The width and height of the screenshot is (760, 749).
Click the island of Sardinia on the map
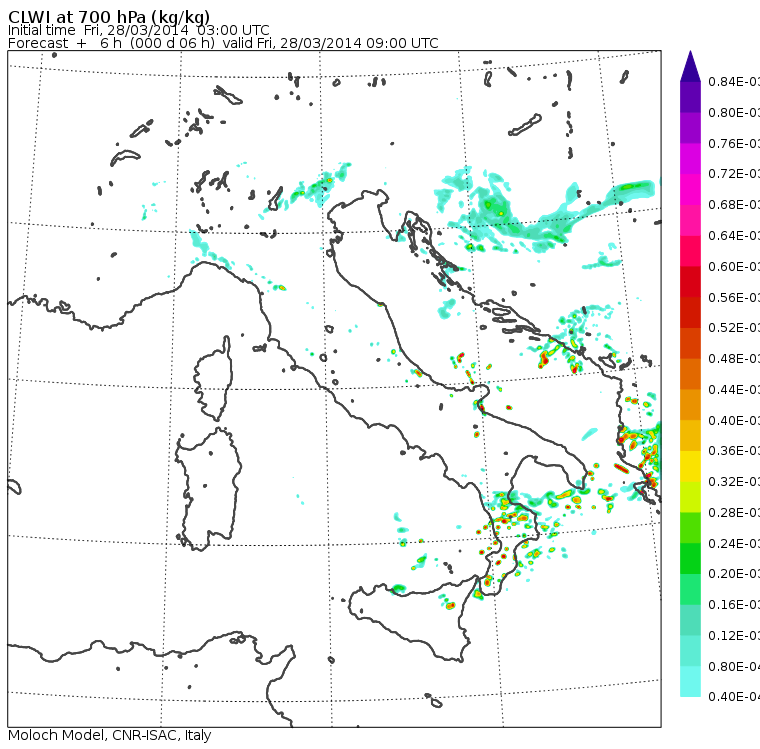(x=209, y=489)
